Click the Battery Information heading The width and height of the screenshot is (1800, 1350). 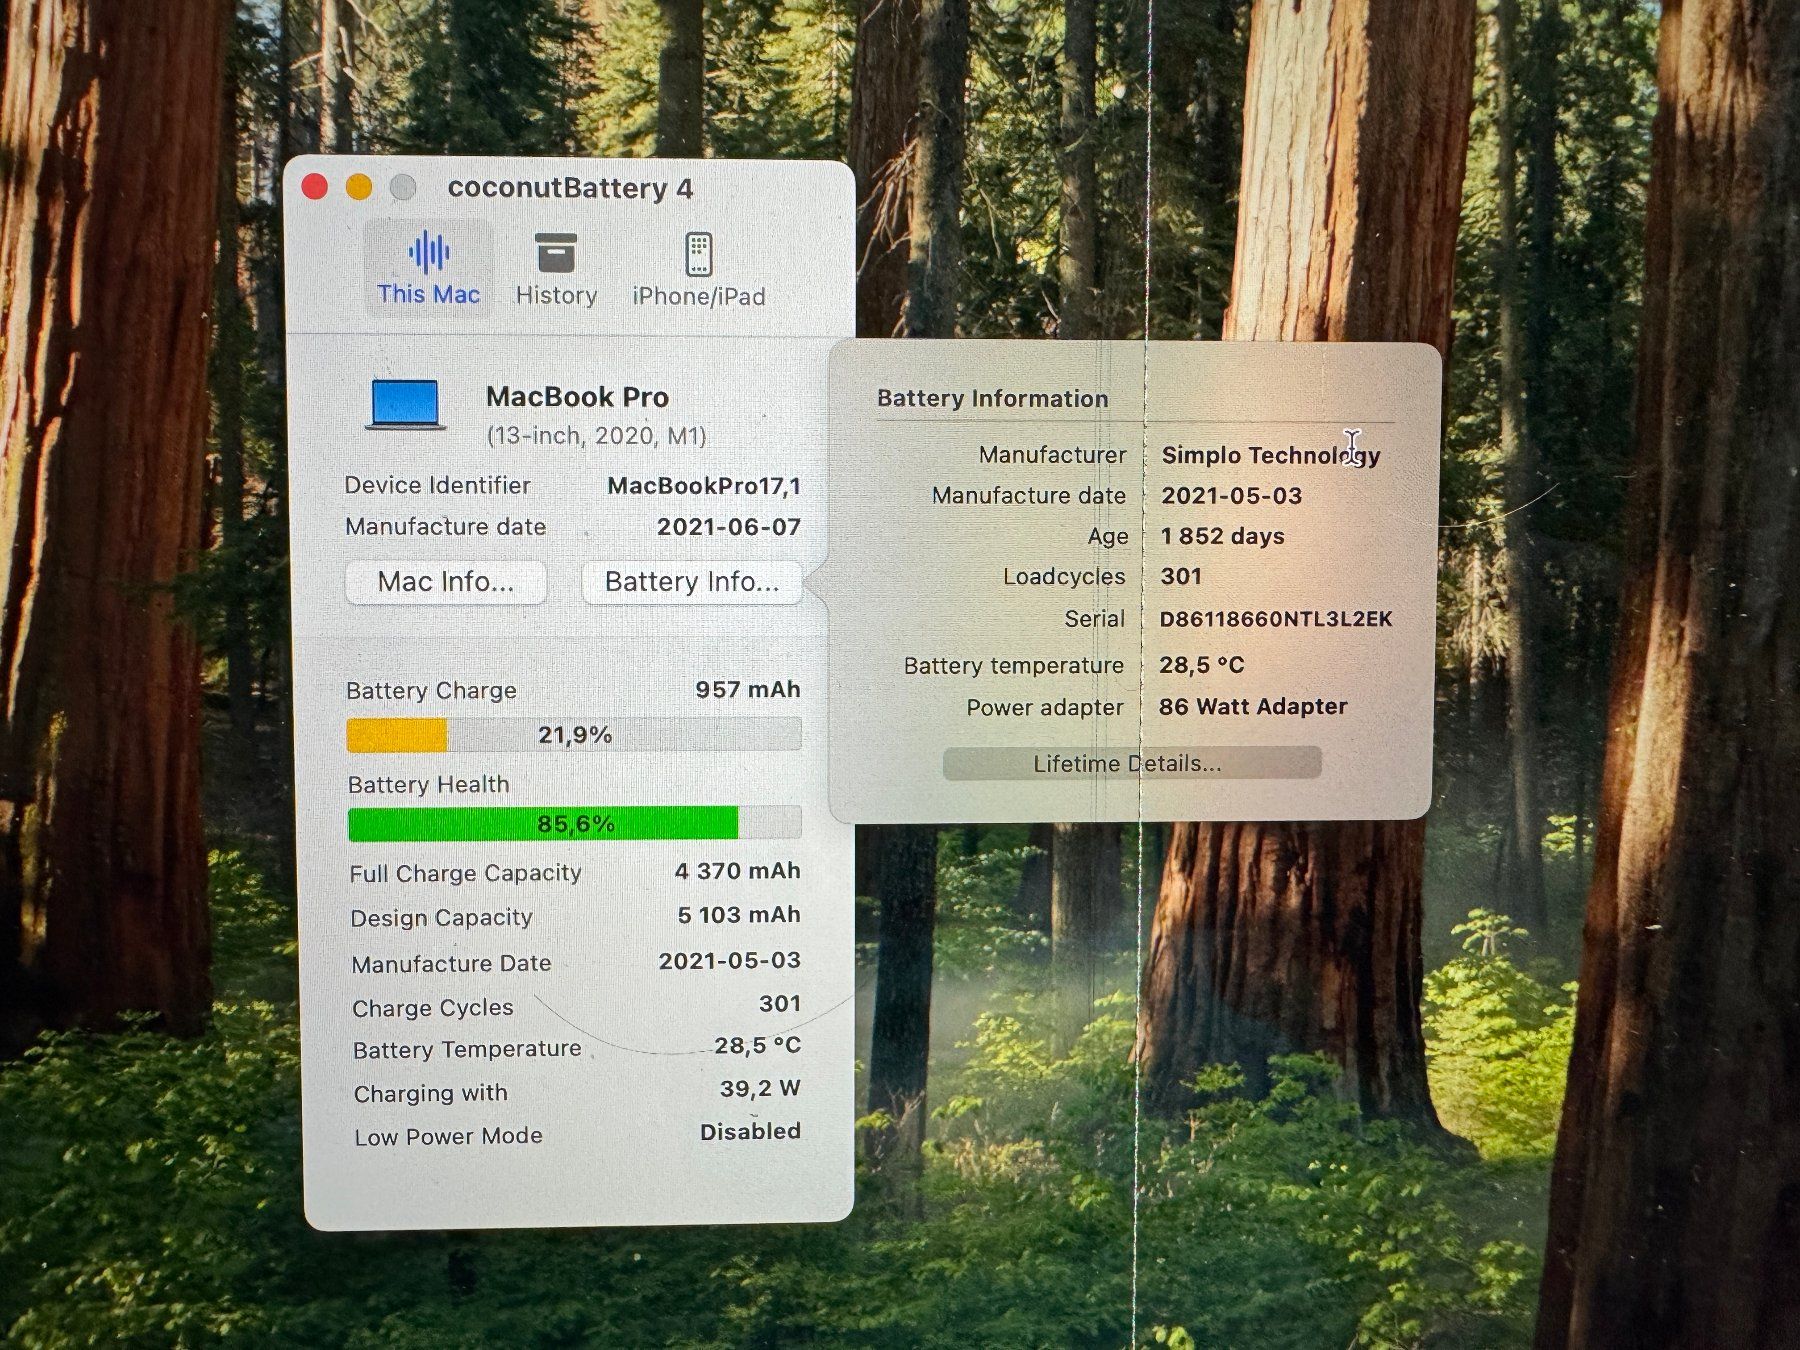point(993,399)
